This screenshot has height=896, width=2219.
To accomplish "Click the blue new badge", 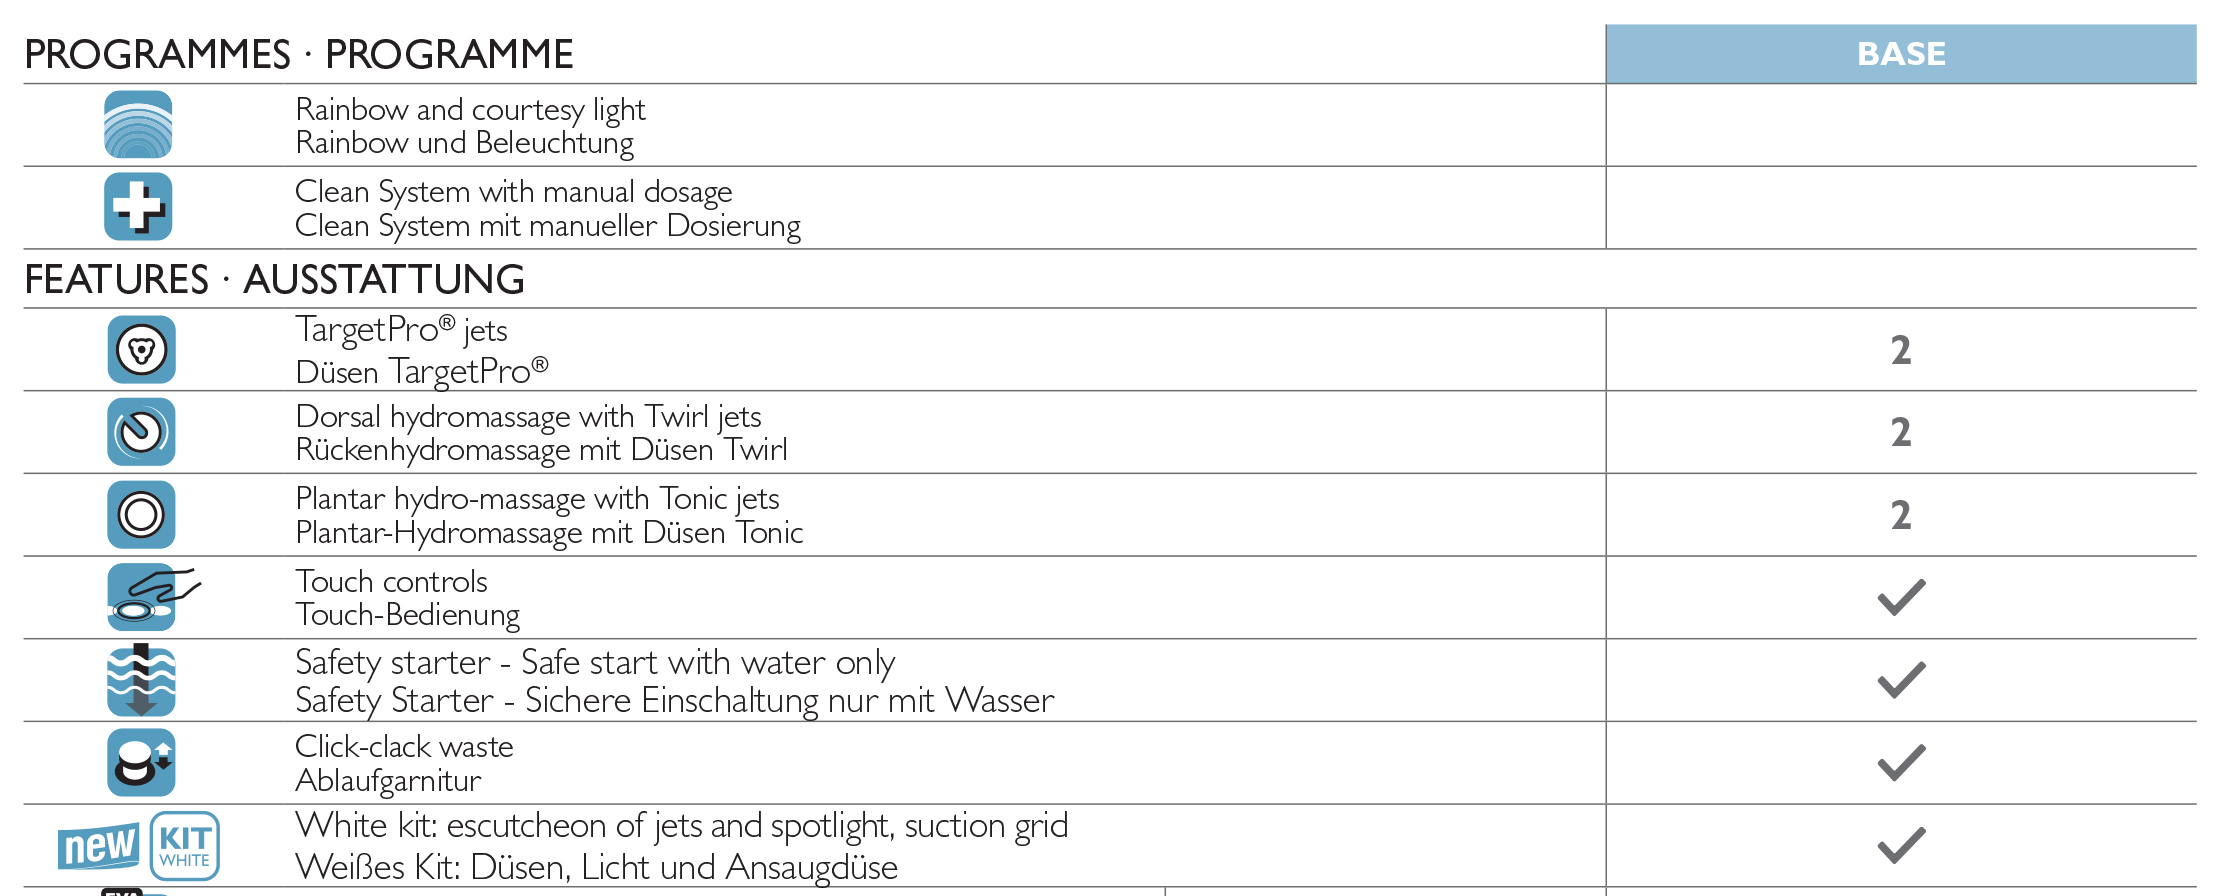I will coord(98,847).
